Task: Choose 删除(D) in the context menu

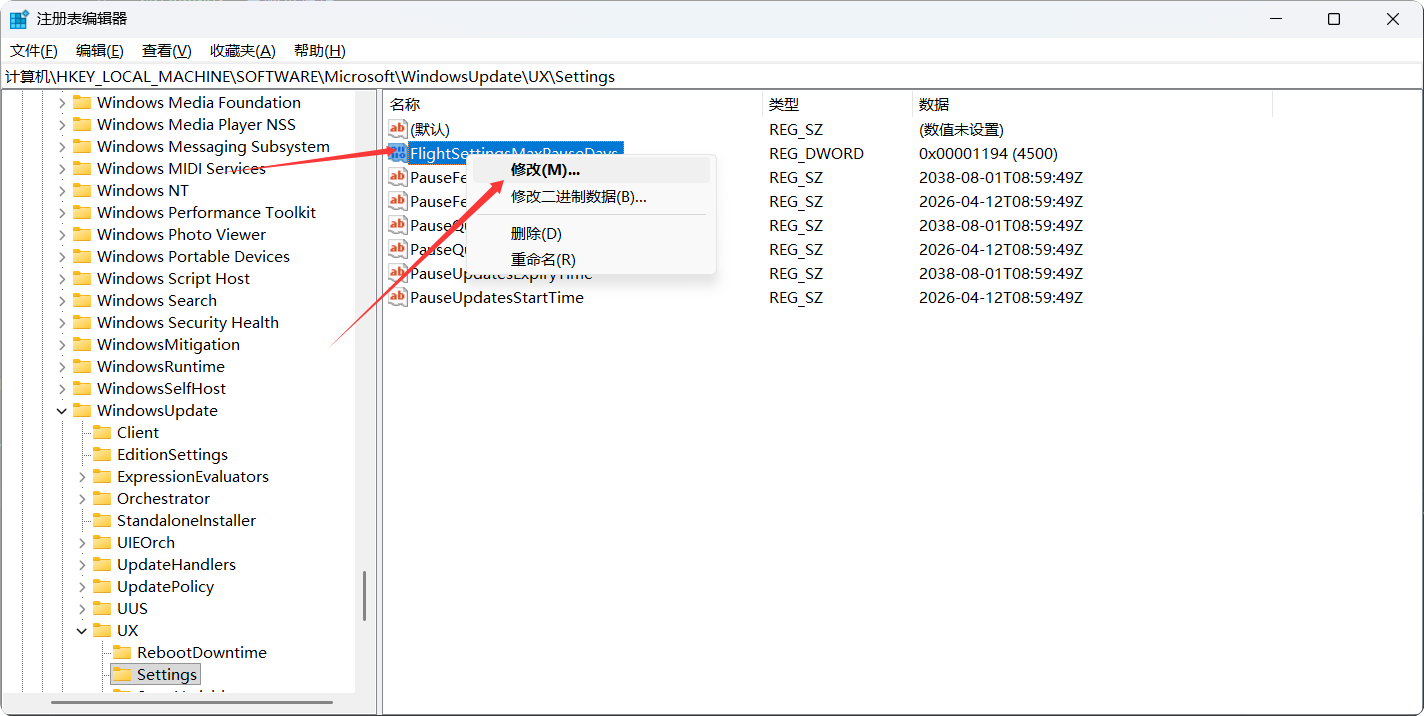Action: [536, 234]
